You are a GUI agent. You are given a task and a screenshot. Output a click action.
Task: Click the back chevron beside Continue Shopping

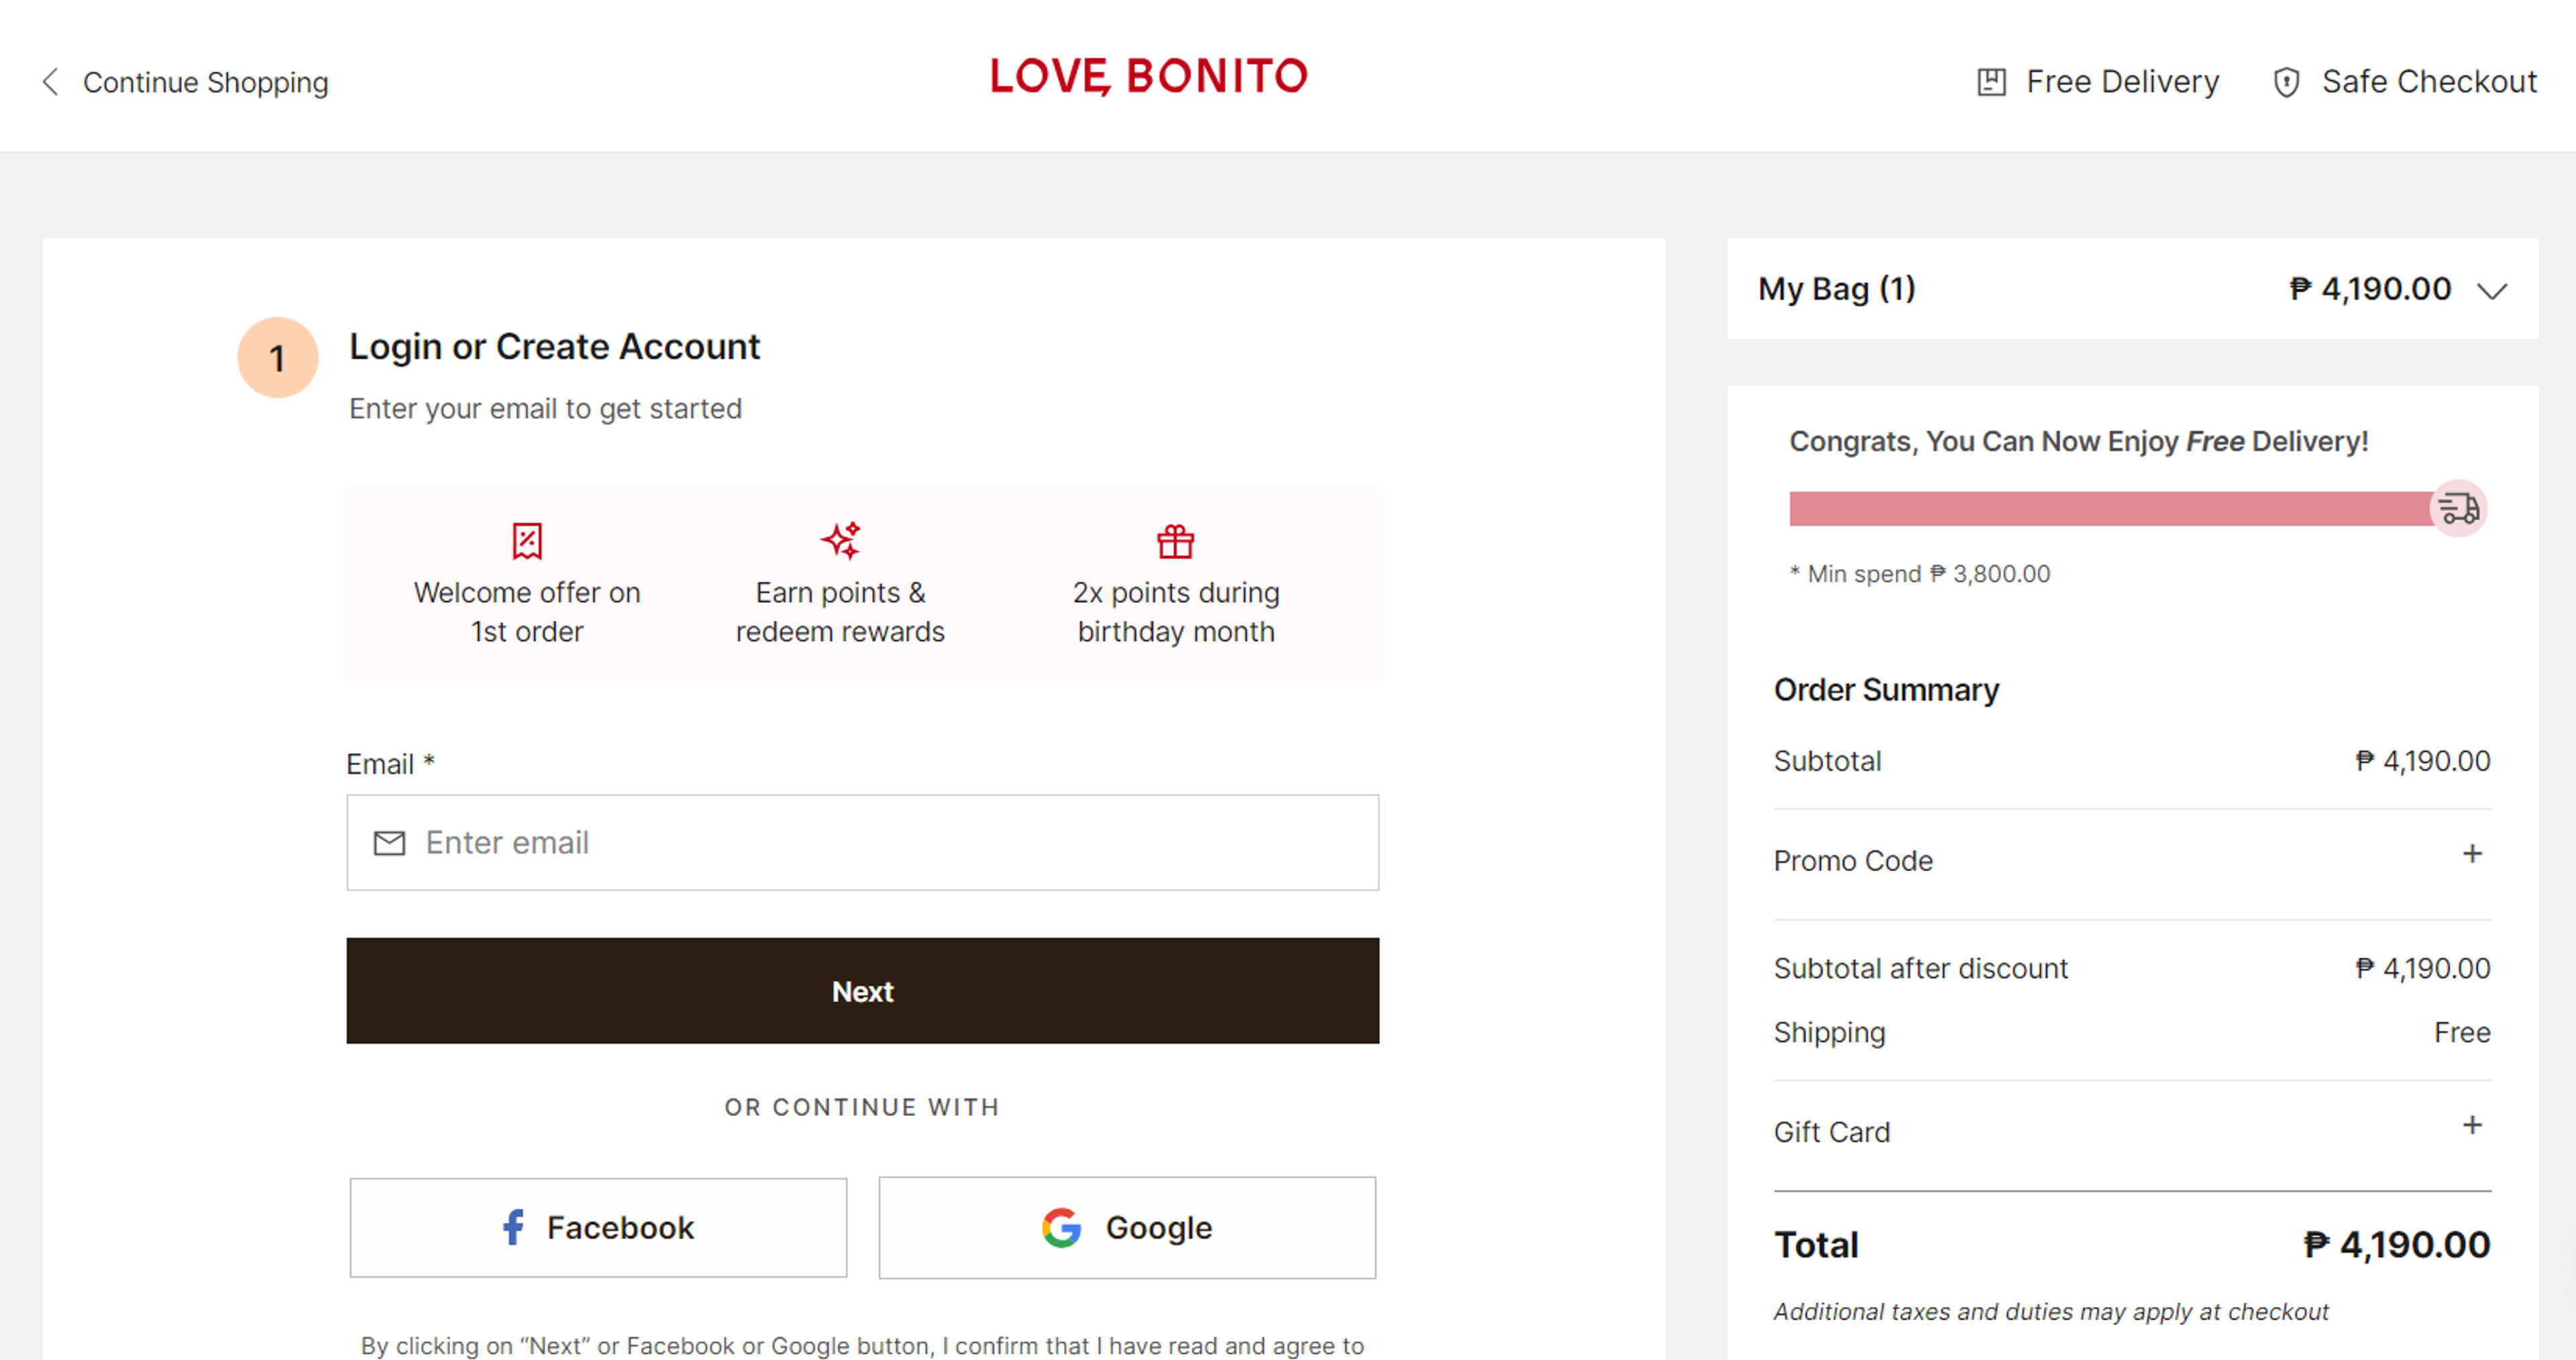coord(50,82)
